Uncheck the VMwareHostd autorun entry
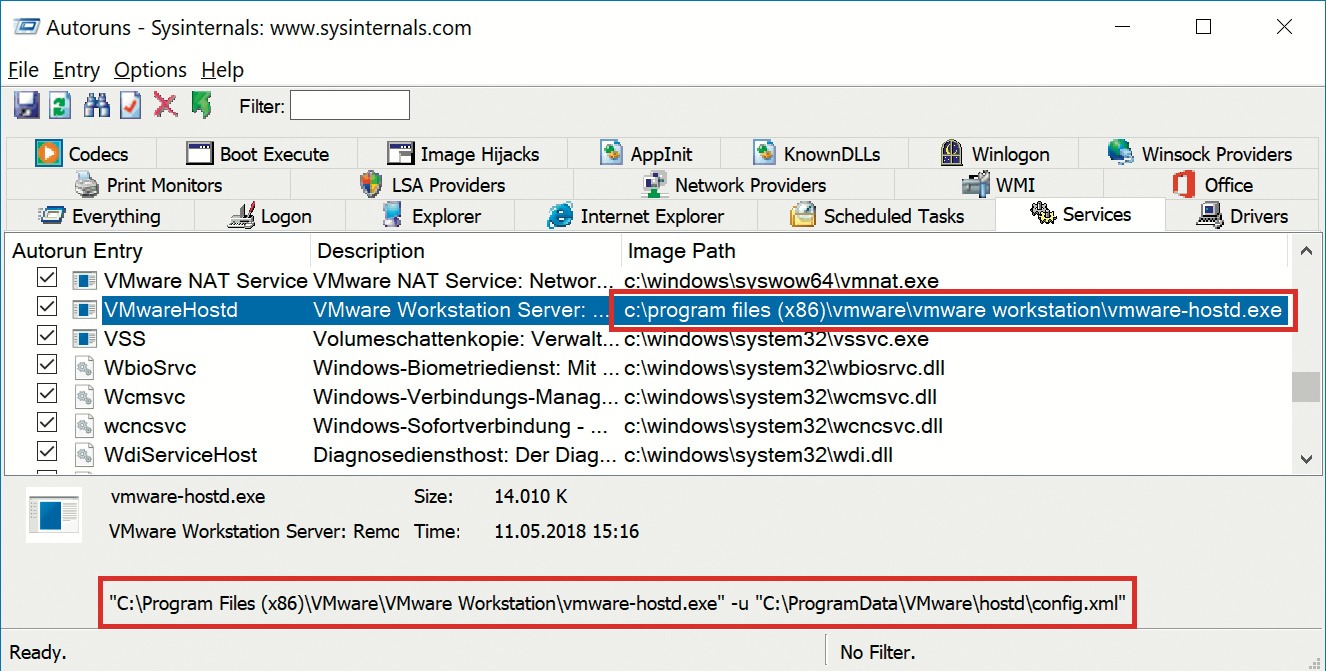 point(47,309)
